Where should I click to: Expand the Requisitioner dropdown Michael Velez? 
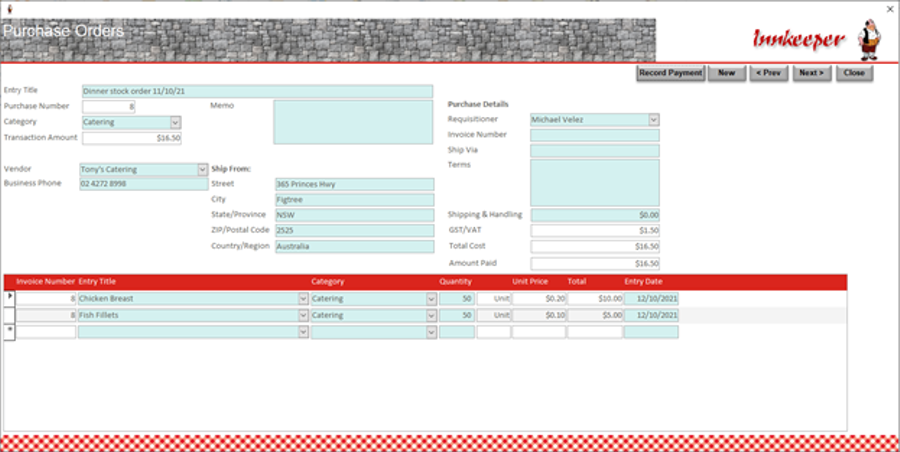654,119
